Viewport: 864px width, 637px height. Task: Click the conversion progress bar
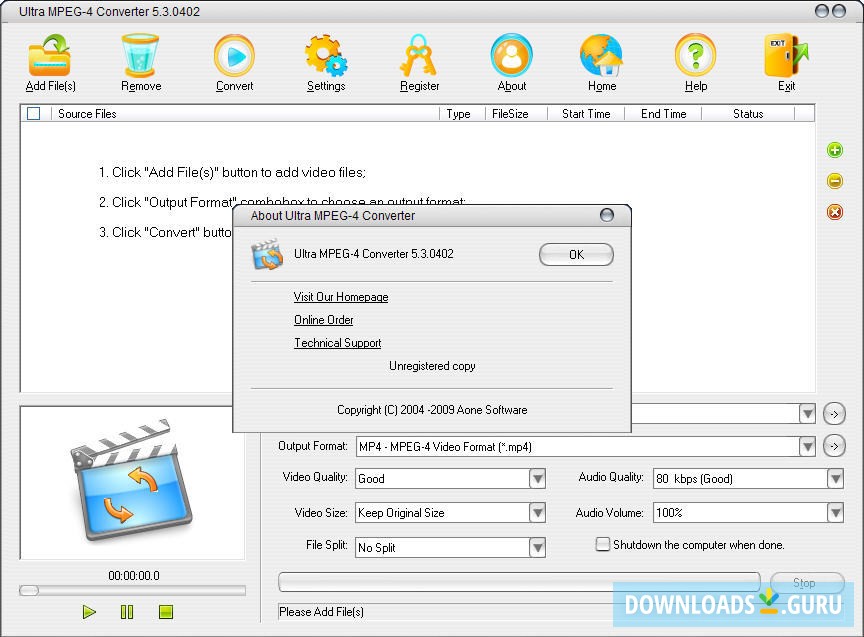(x=519, y=582)
